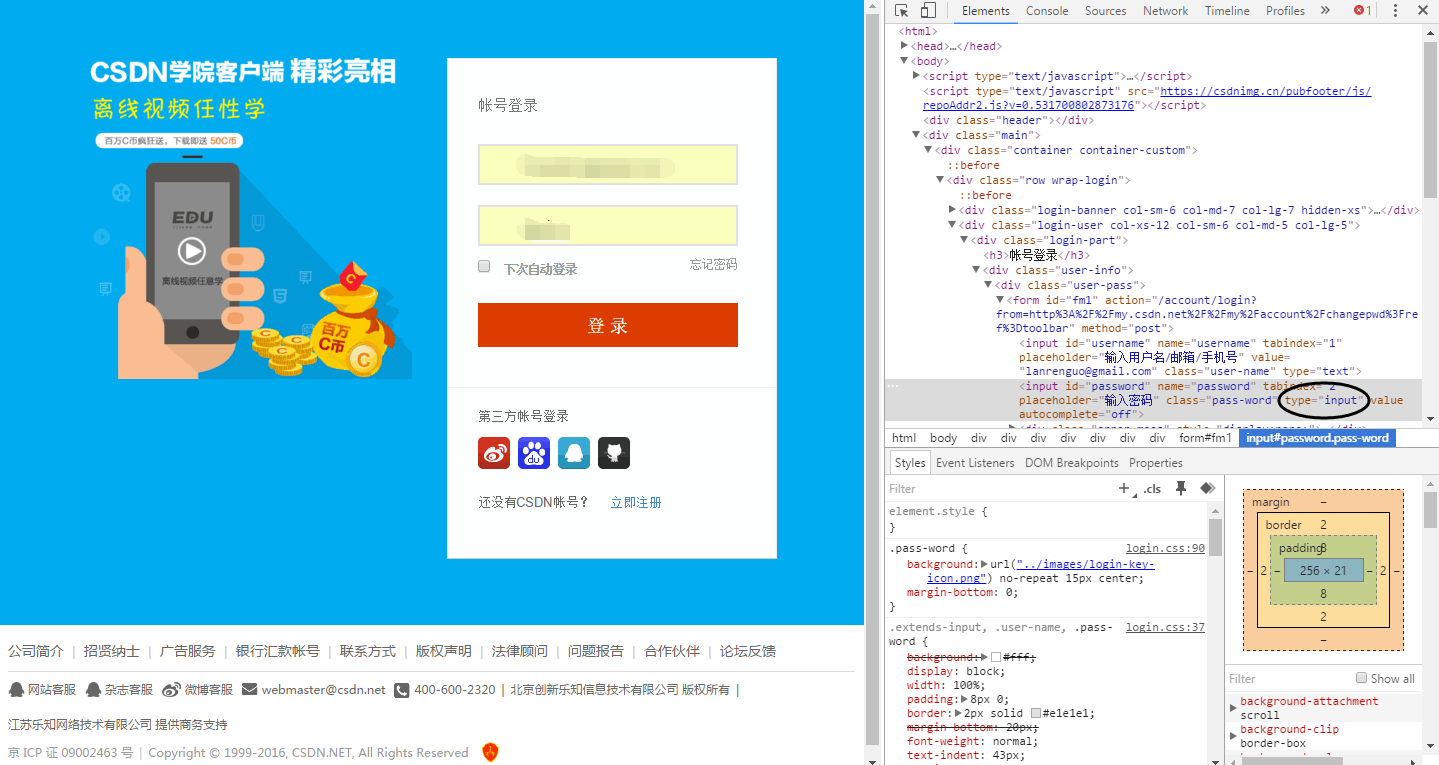Switch to the Event Listeners pane
This screenshot has height=765, width=1439.
point(975,463)
